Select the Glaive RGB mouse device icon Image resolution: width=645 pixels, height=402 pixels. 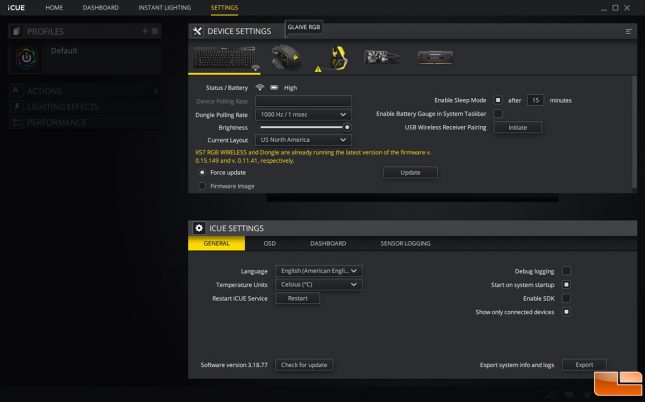286,57
